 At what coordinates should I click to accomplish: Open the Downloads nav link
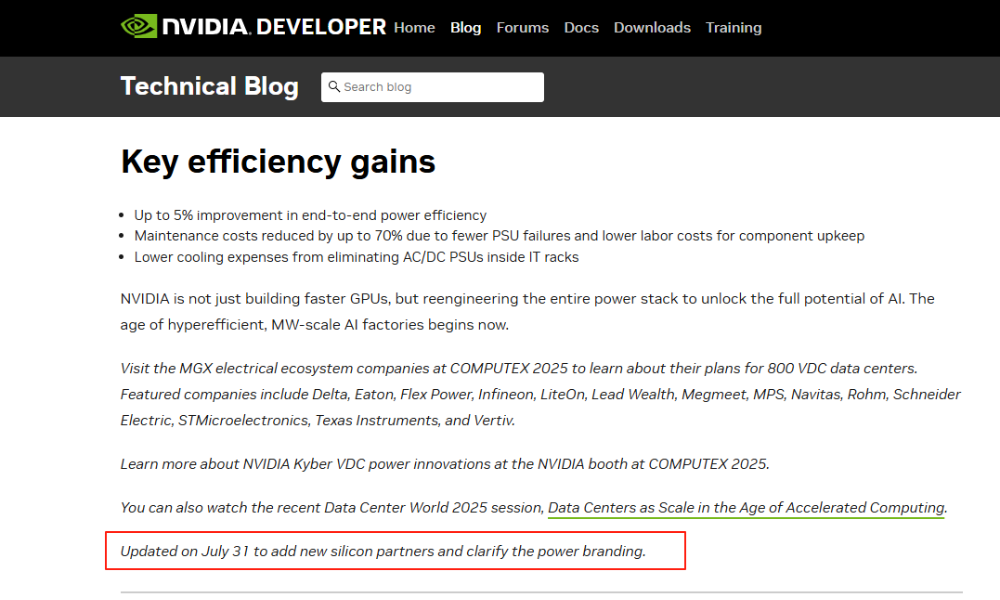(652, 27)
